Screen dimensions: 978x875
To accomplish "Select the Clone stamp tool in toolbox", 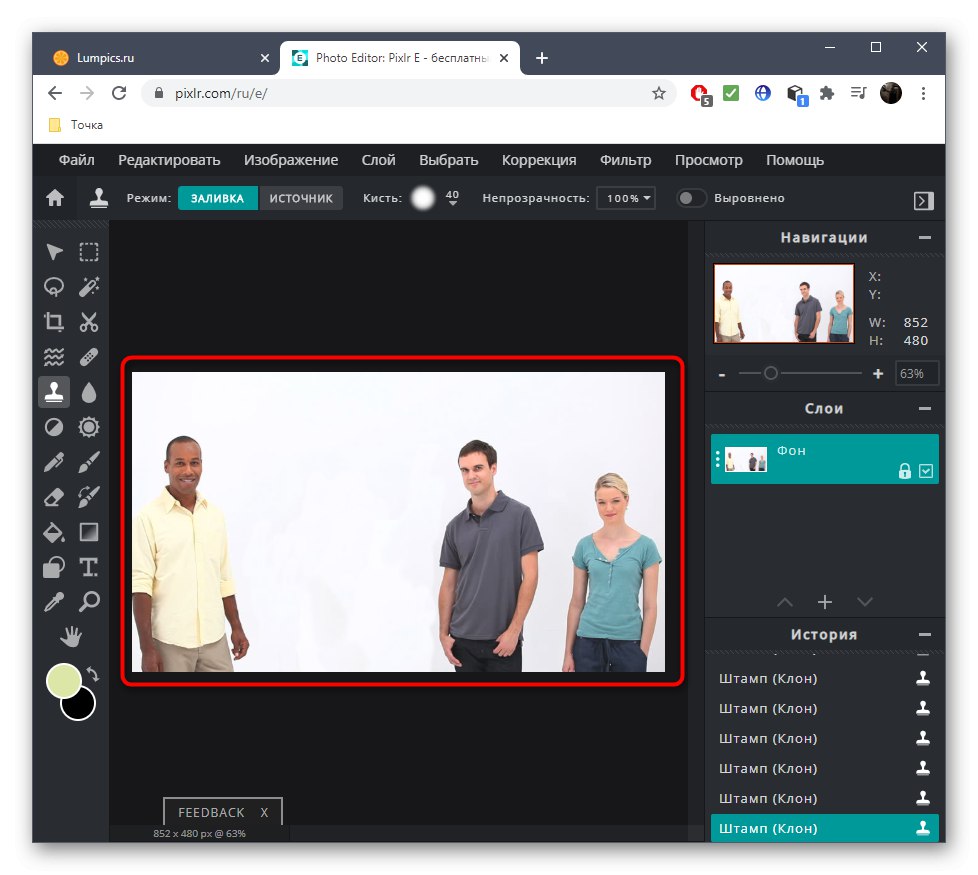I will (54, 392).
